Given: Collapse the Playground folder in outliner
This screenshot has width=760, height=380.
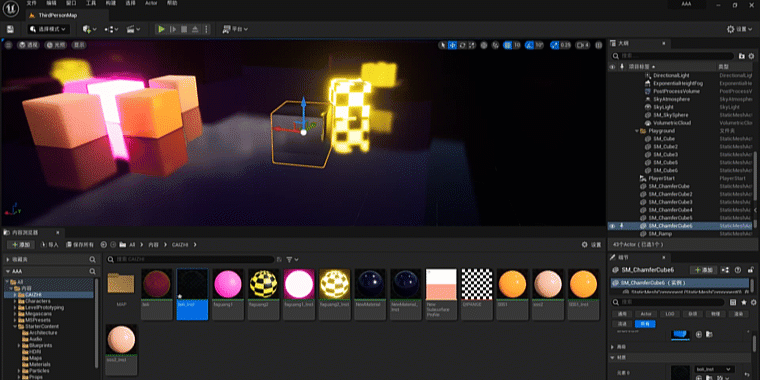Looking at the screenshot, I should pyautogui.click(x=637, y=131).
